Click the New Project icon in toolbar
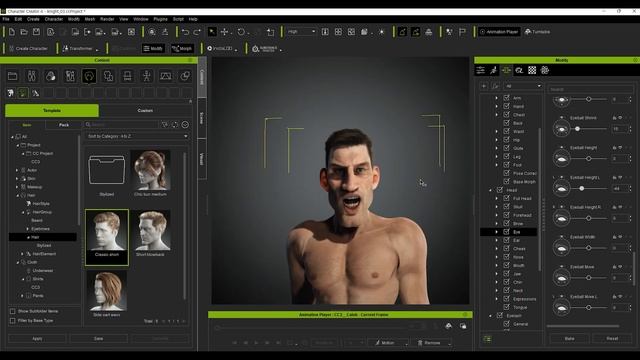 (11, 32)
